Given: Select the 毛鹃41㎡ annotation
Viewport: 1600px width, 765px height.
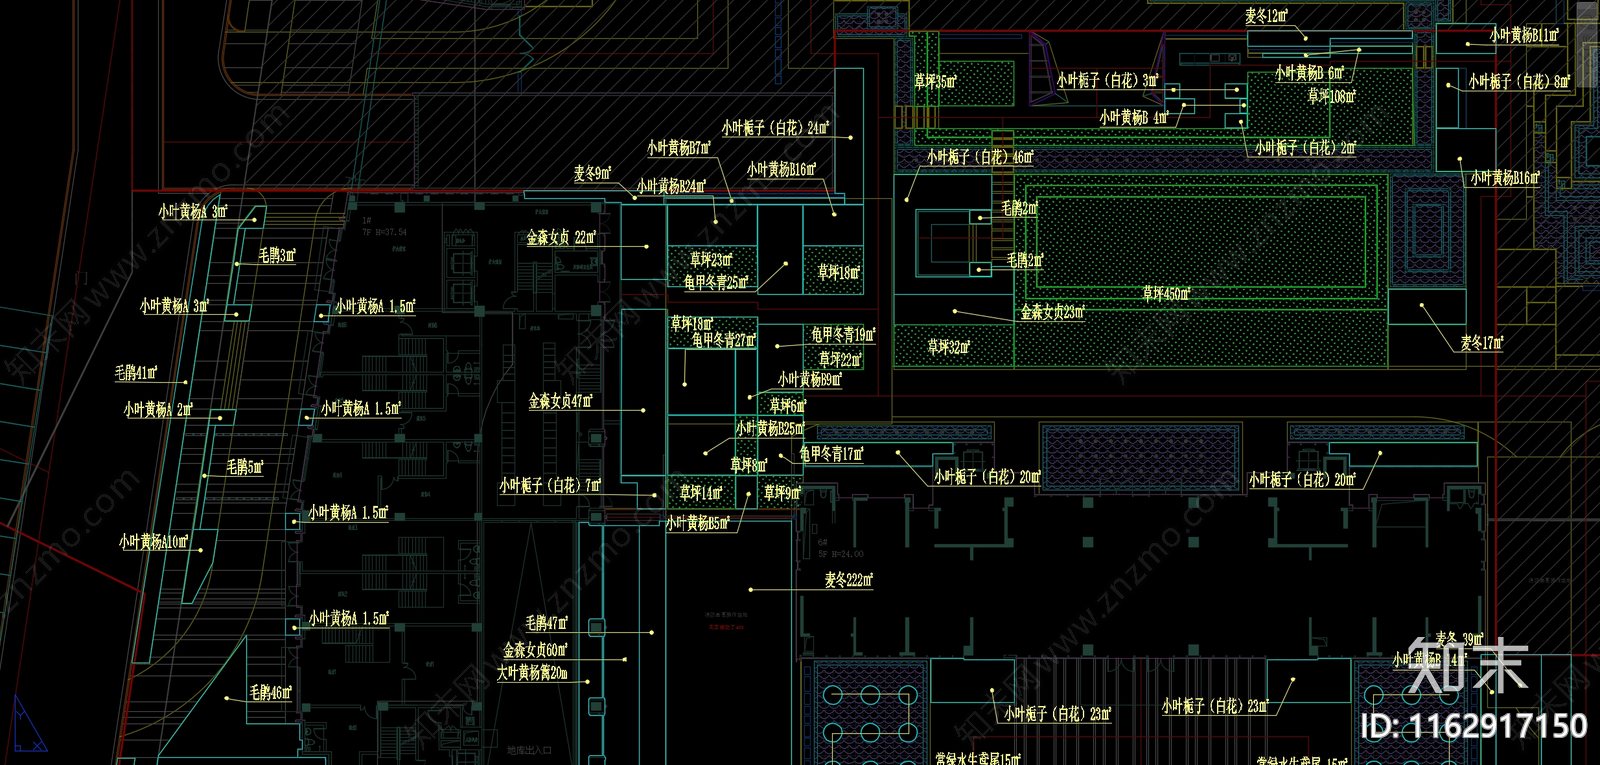Looking at the screenshot, I should point(136,373).
